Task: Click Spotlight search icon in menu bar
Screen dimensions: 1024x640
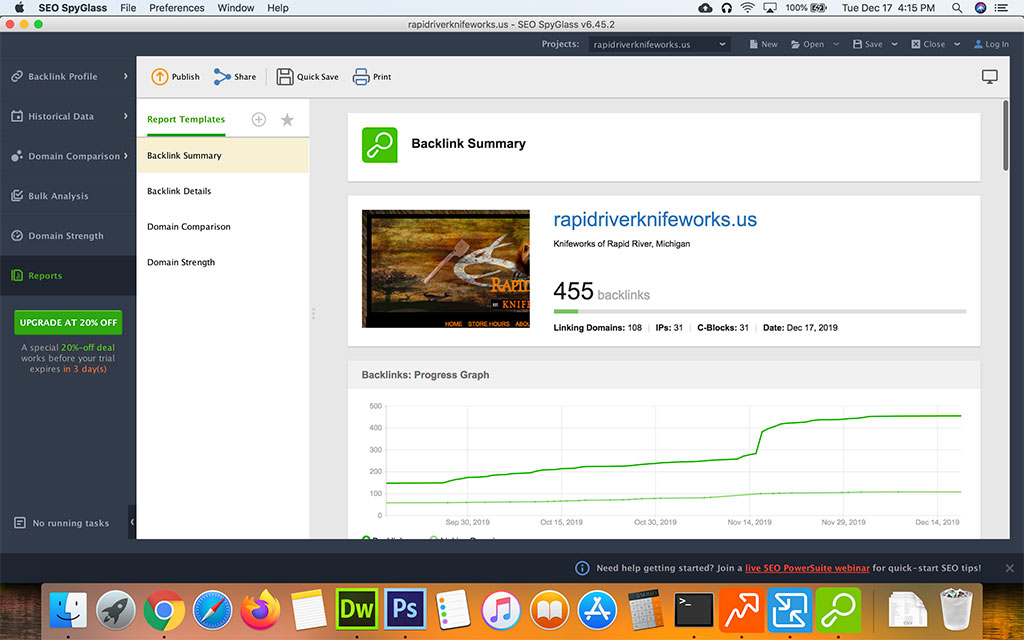Action: (957, 8)
